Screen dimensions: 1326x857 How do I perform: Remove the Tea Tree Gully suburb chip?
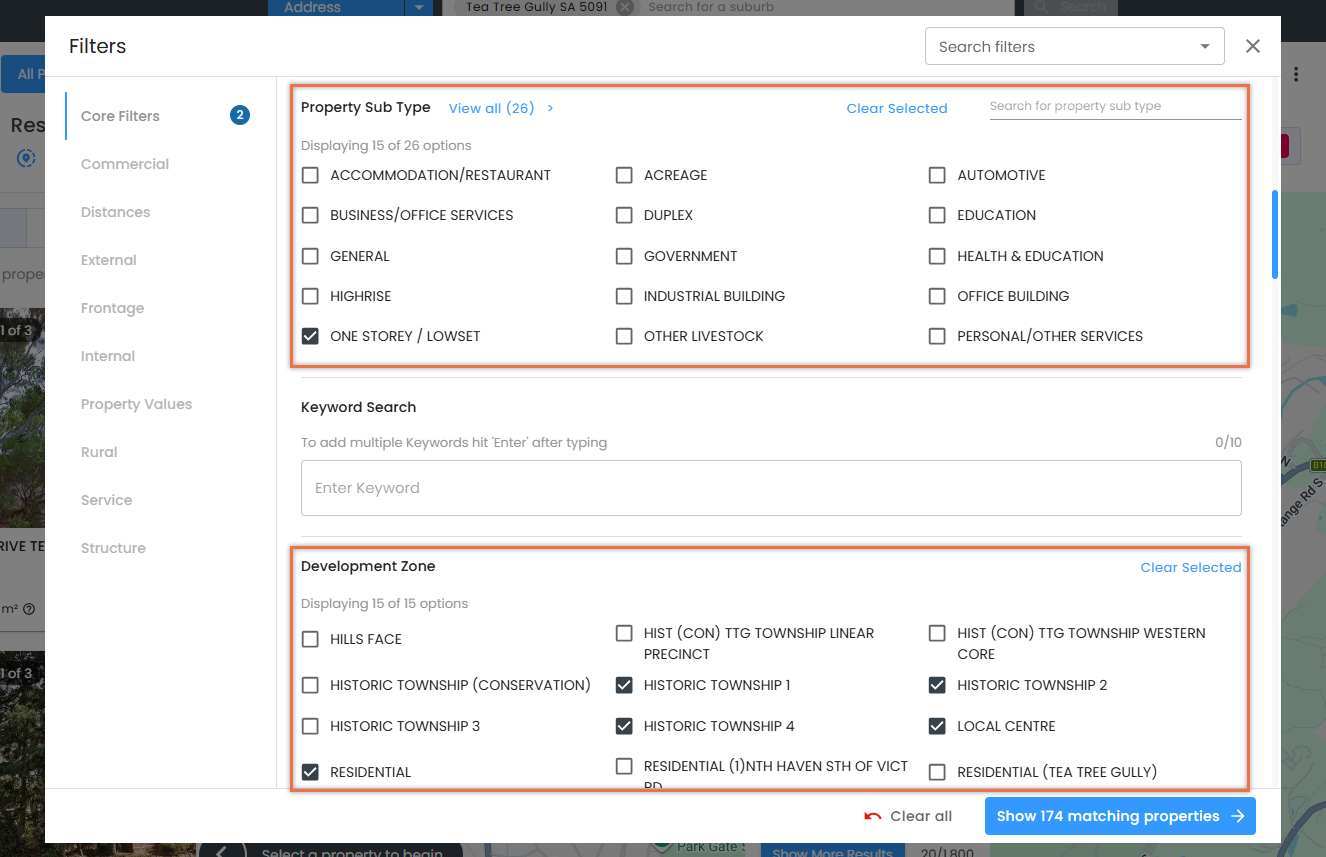(x=625, y=7)
